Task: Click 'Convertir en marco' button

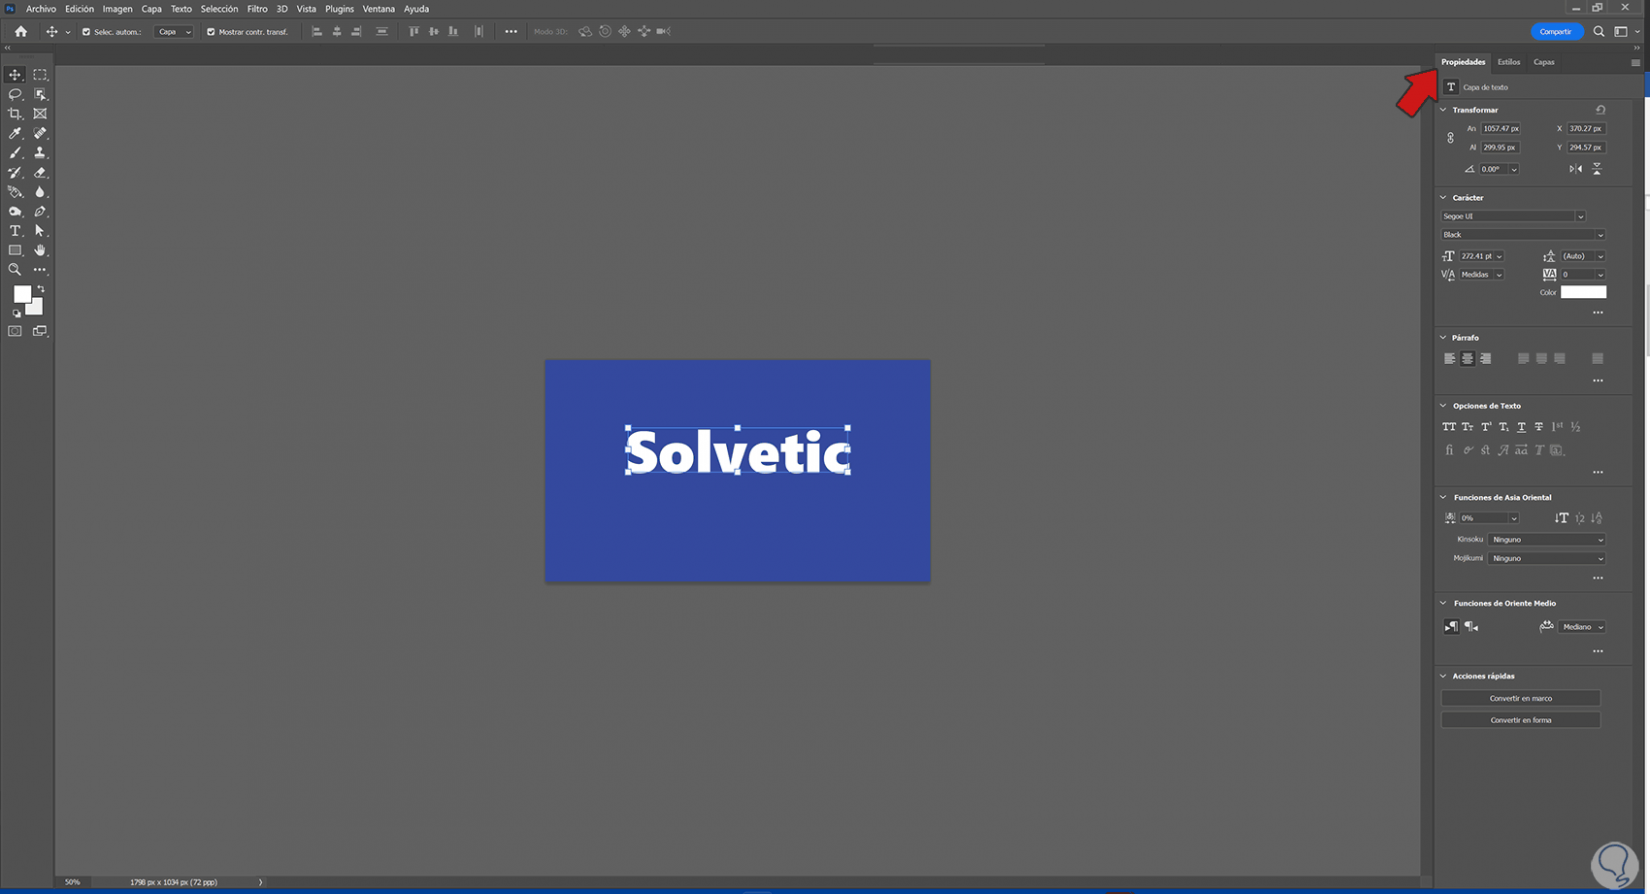Action: point(1521,698)
